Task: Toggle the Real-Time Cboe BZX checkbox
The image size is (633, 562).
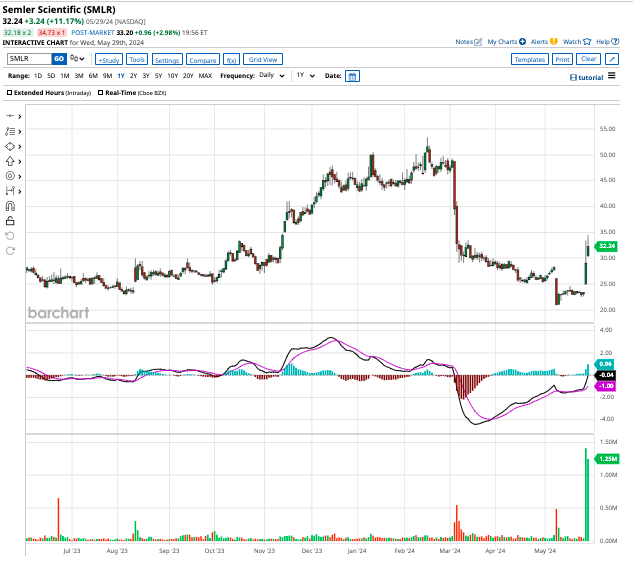Action: (x=101, y=92)
